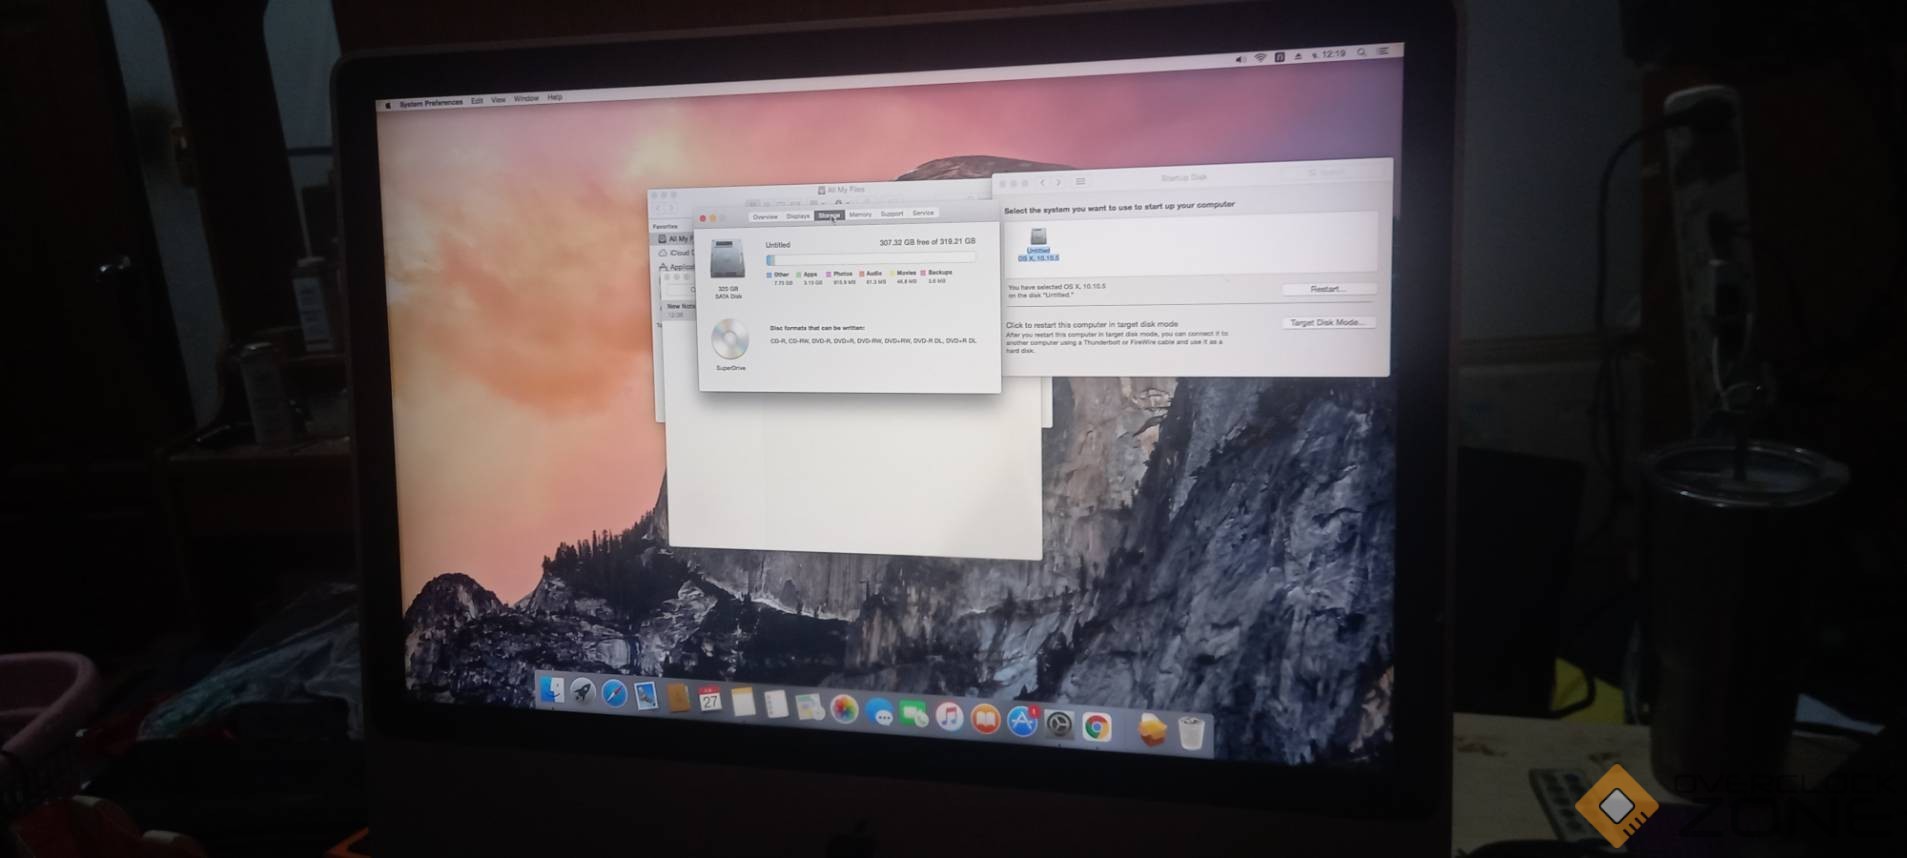The width and height of the screenshot is (1907, 858).
Task: Launch Launchpad rocket icon in Dock
Action: (582, 692)
